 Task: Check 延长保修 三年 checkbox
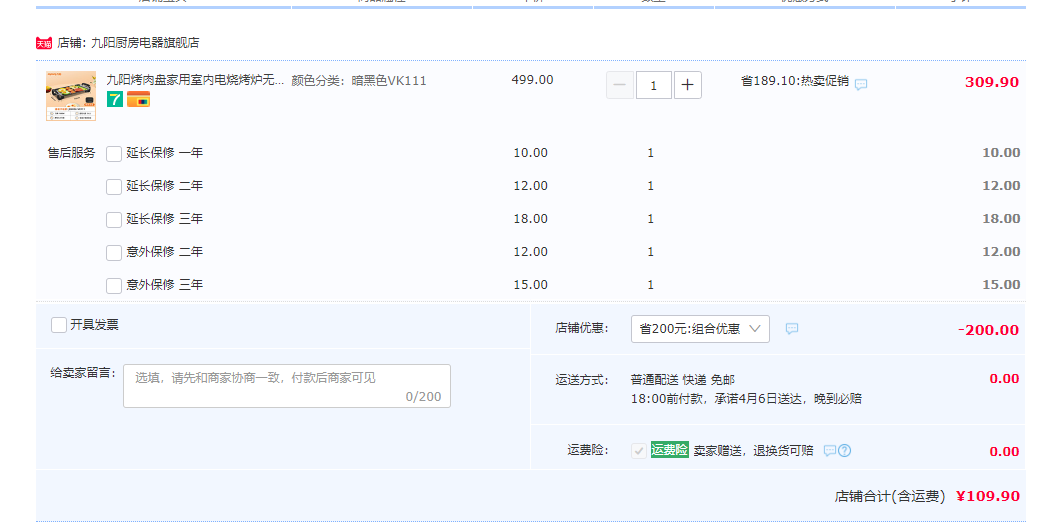click(x=114, y=220)
